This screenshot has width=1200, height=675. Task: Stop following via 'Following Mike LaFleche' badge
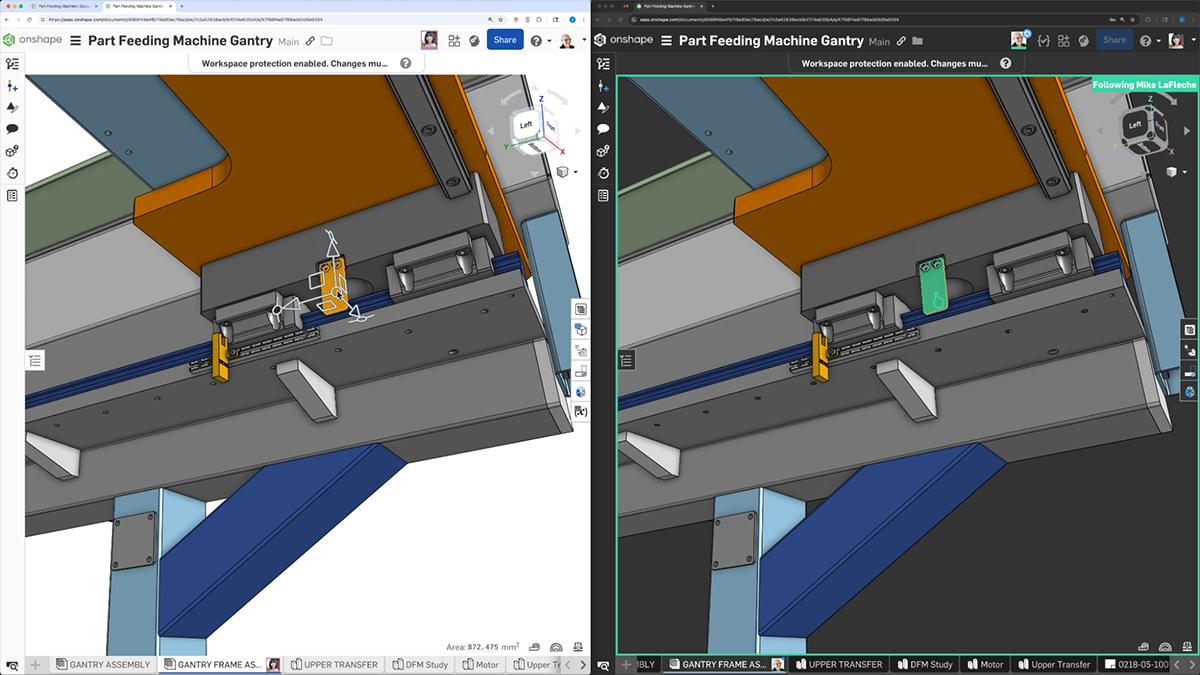coord(1144,85)
